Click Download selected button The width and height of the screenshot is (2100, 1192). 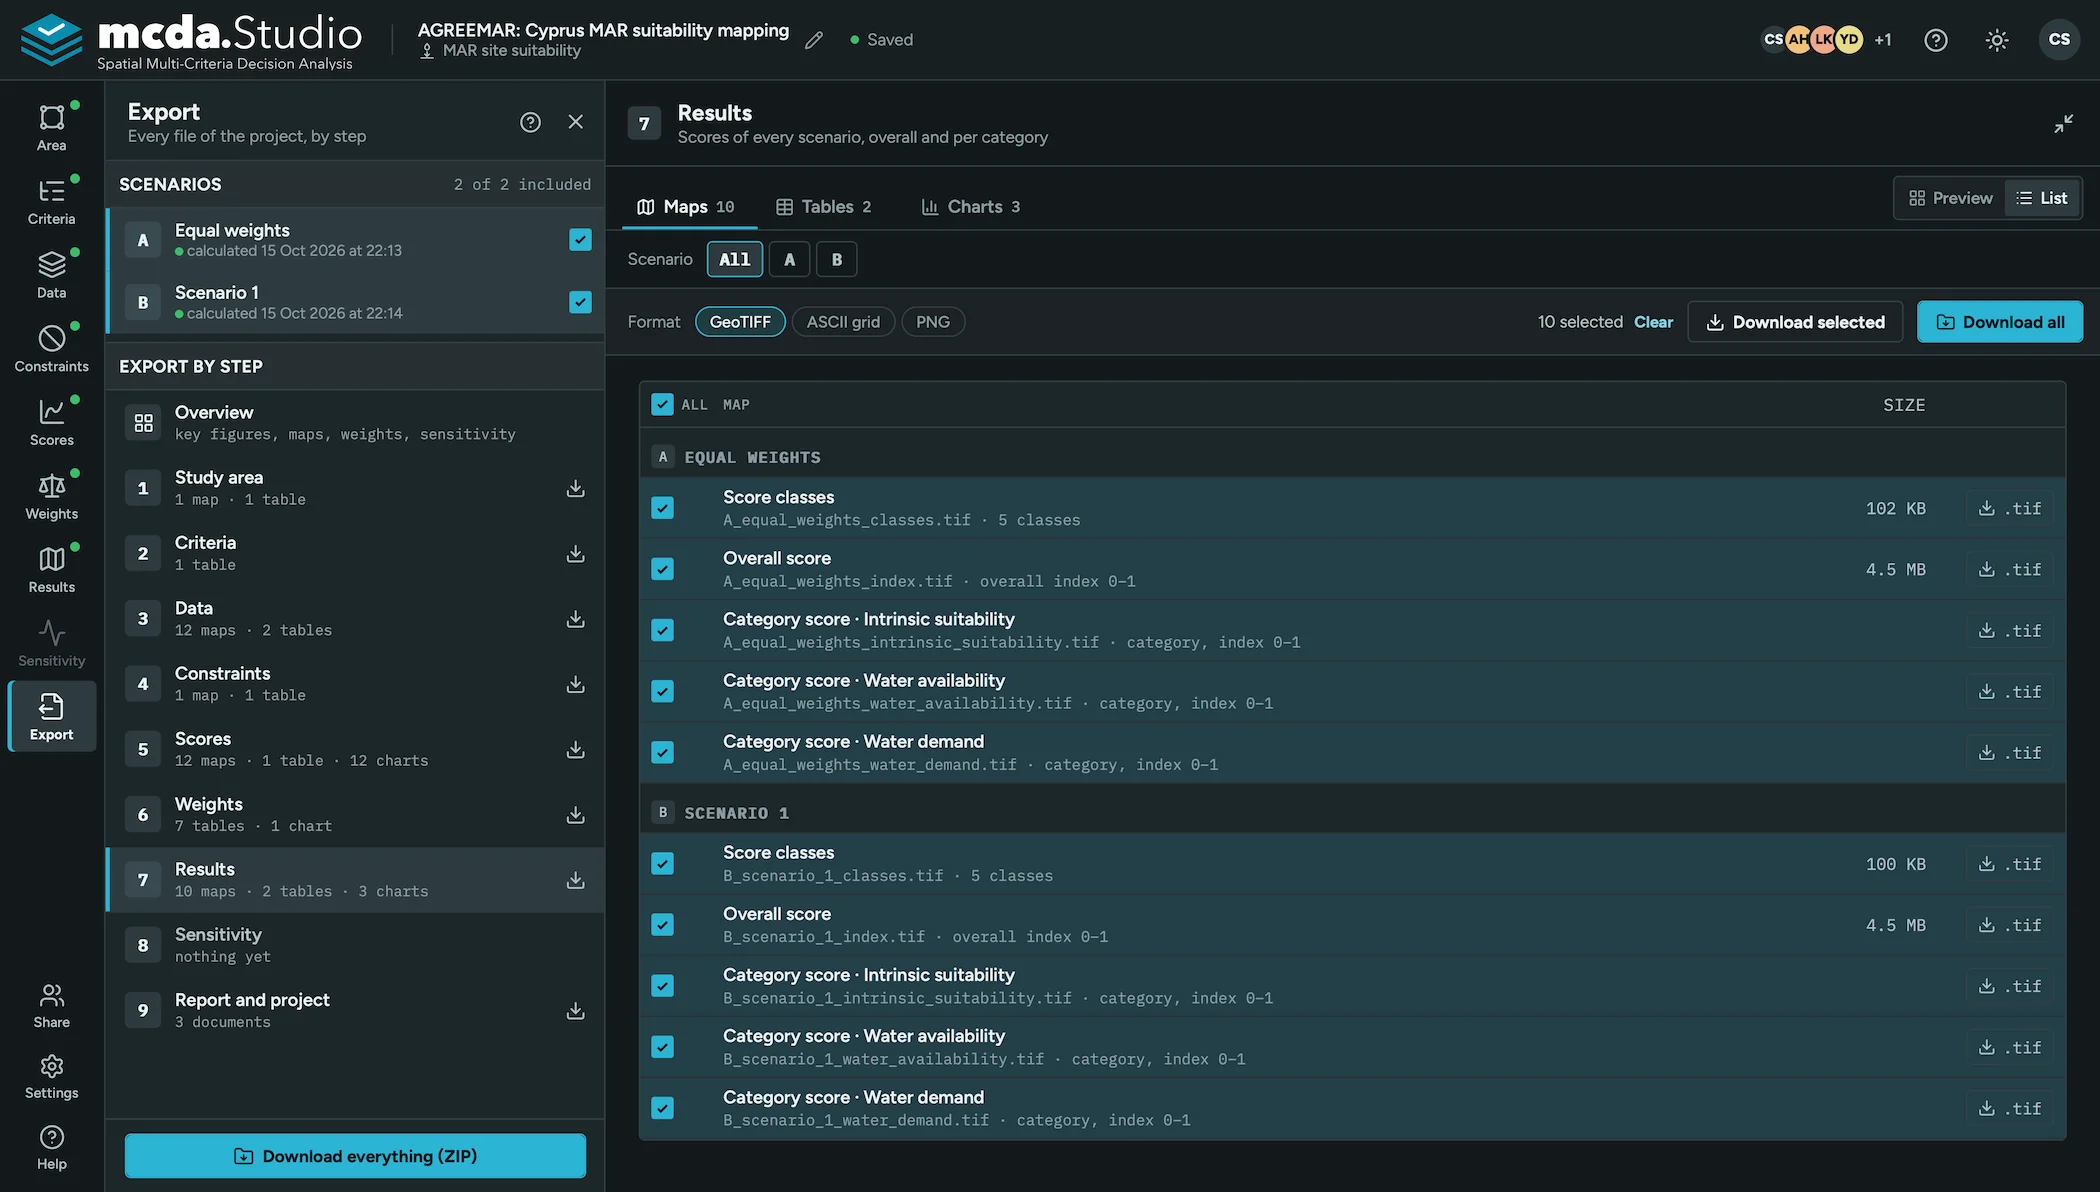tap(1795, 322)
